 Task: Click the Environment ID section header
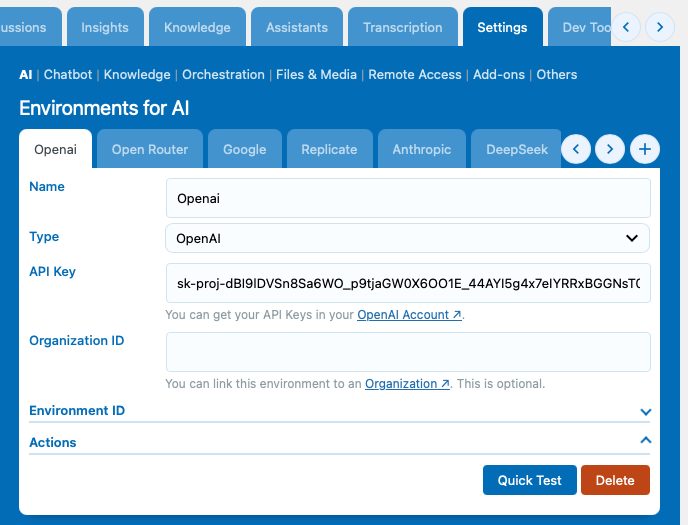[339, 411]
